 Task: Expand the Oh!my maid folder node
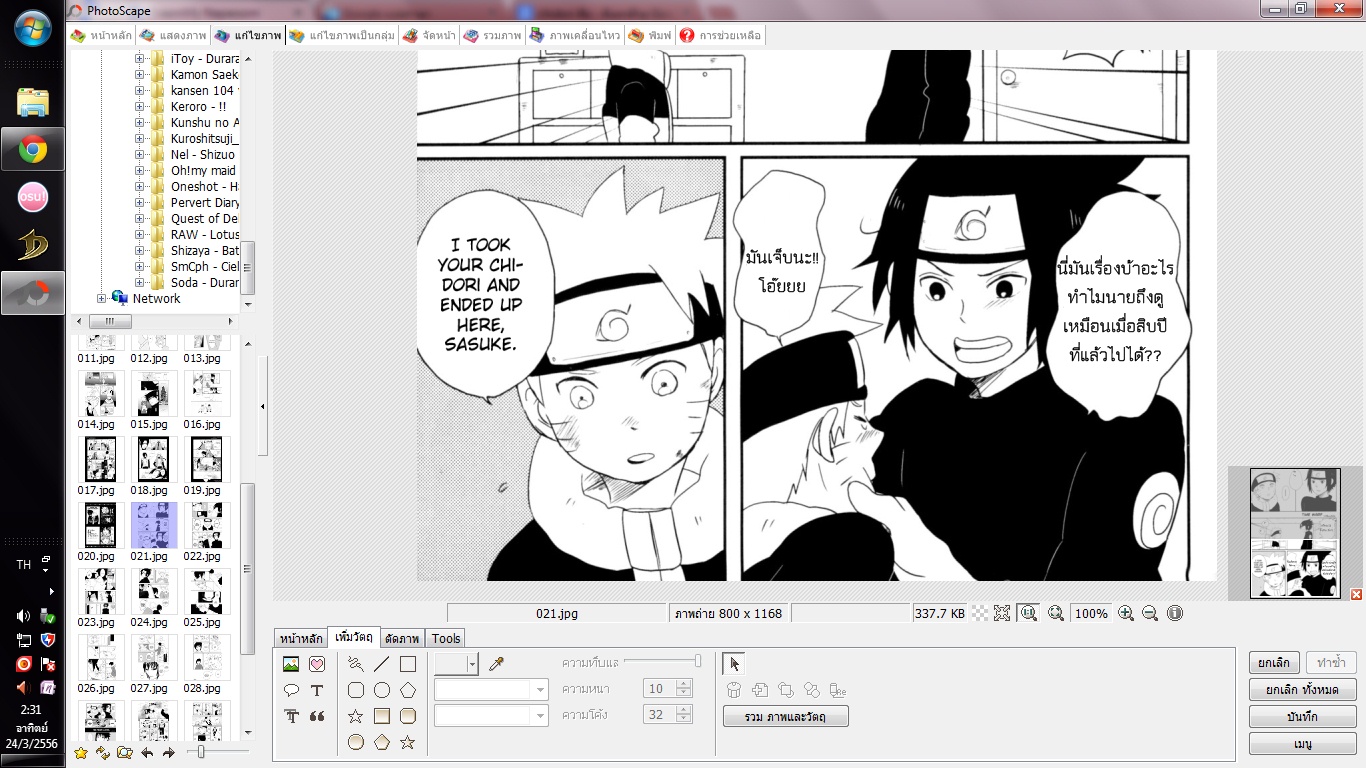139,171
